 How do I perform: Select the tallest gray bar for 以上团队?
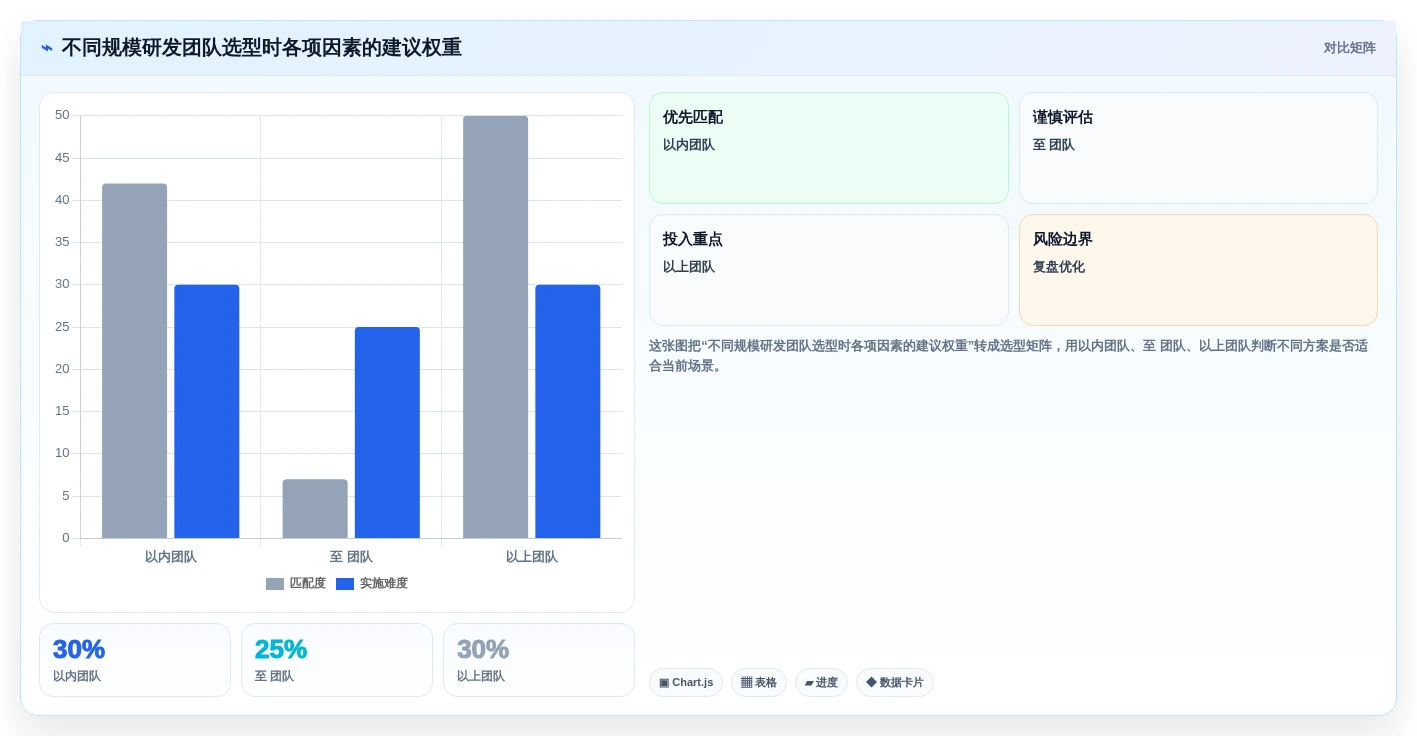pyautogui.click(x=495, y=327)
